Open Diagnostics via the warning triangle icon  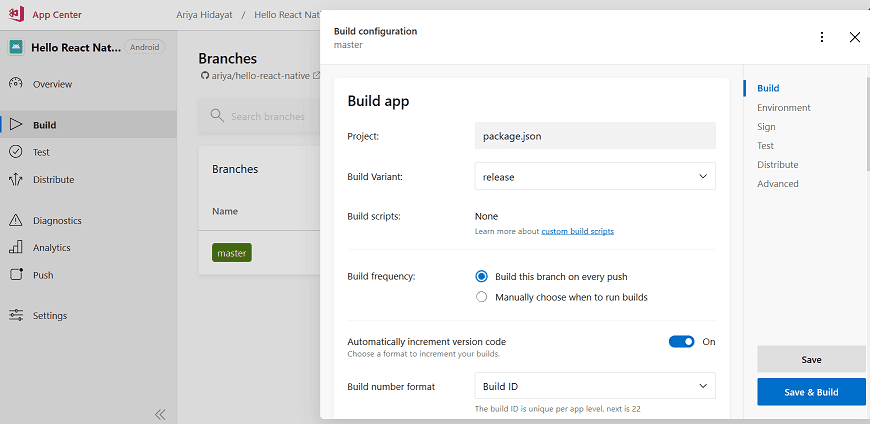coord(16,220)
